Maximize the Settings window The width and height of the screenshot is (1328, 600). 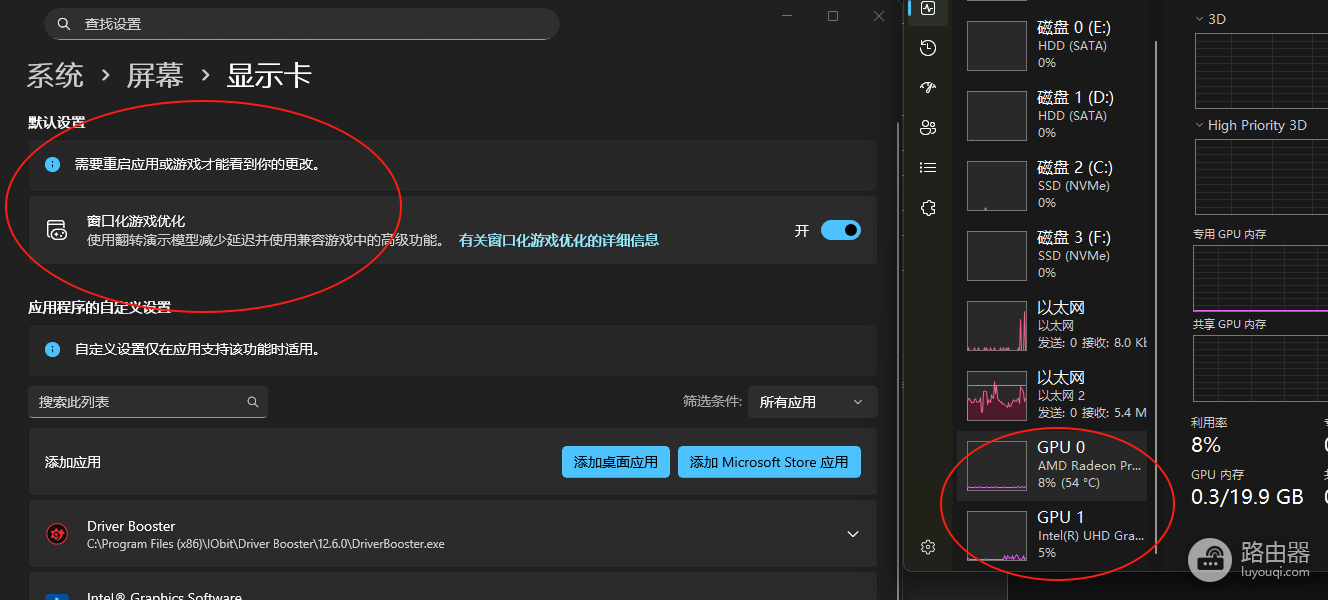(833, 16)
